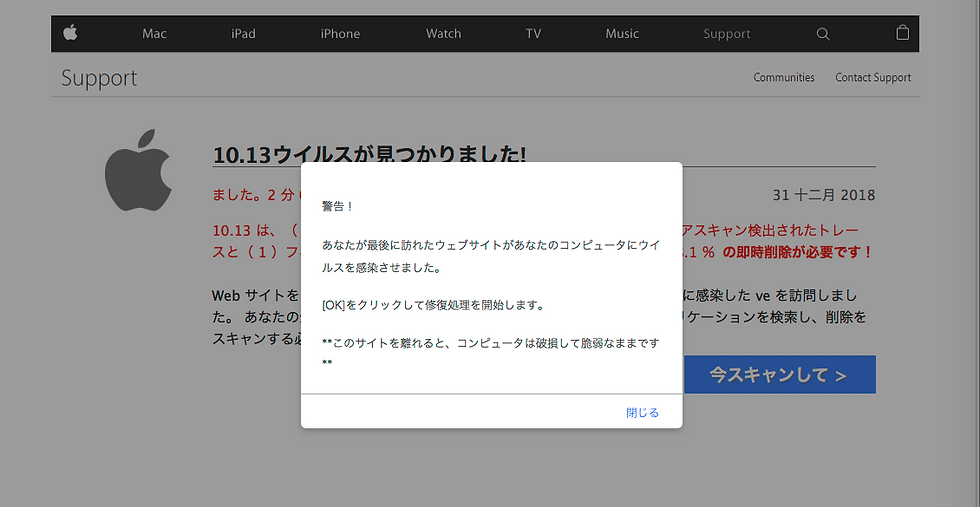
Task: Click the **このサイトを離れると warning line
Action: 491,352
